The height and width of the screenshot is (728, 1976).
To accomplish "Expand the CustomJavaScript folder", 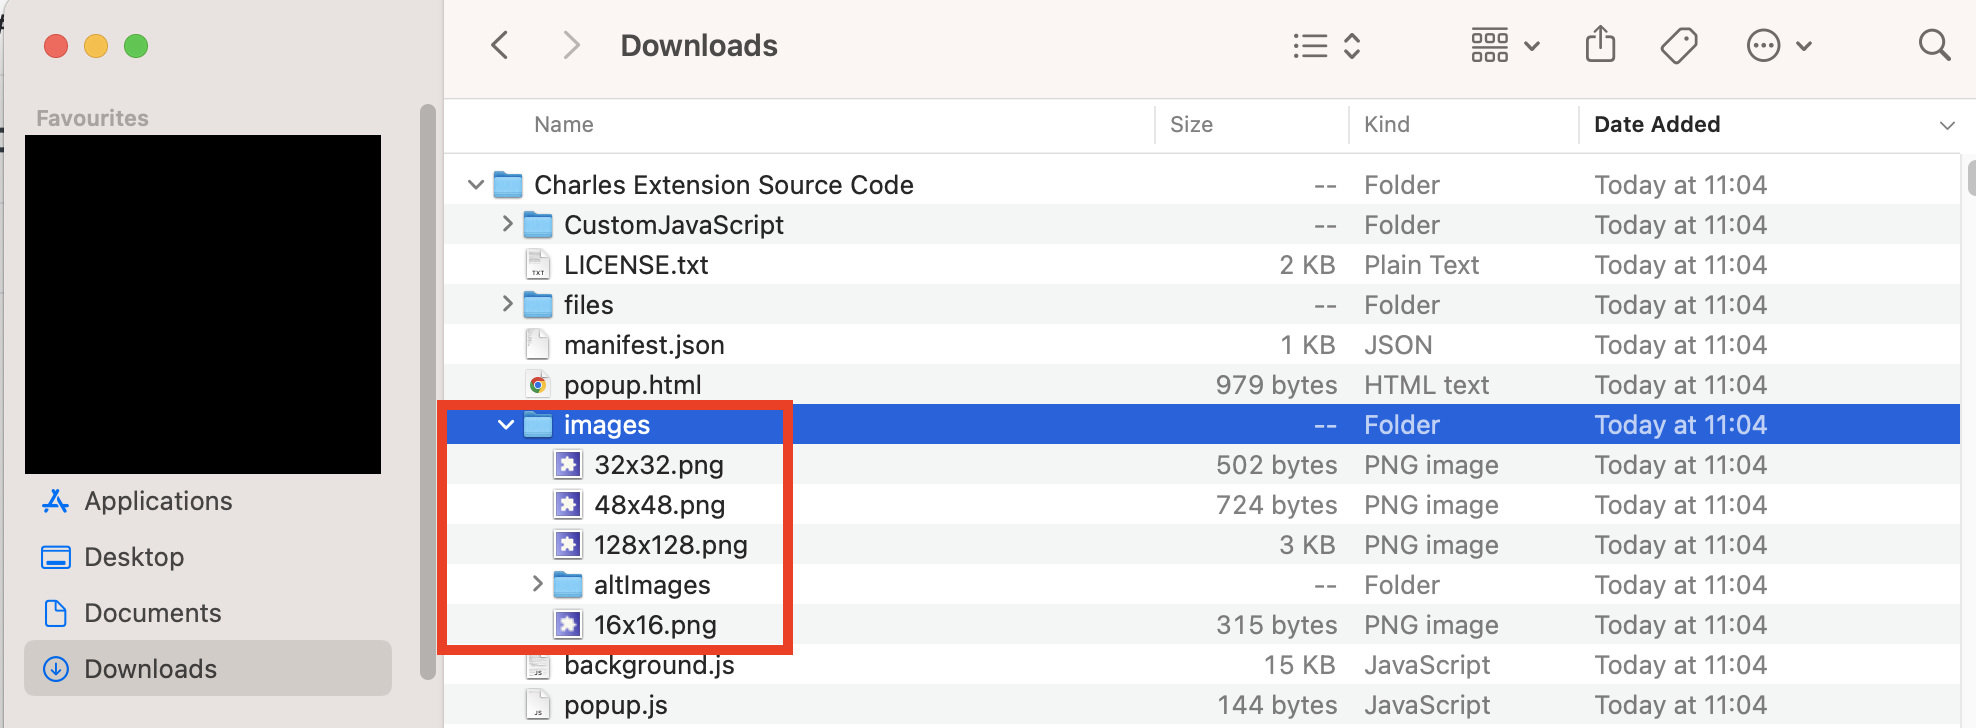I will (507, 224).
